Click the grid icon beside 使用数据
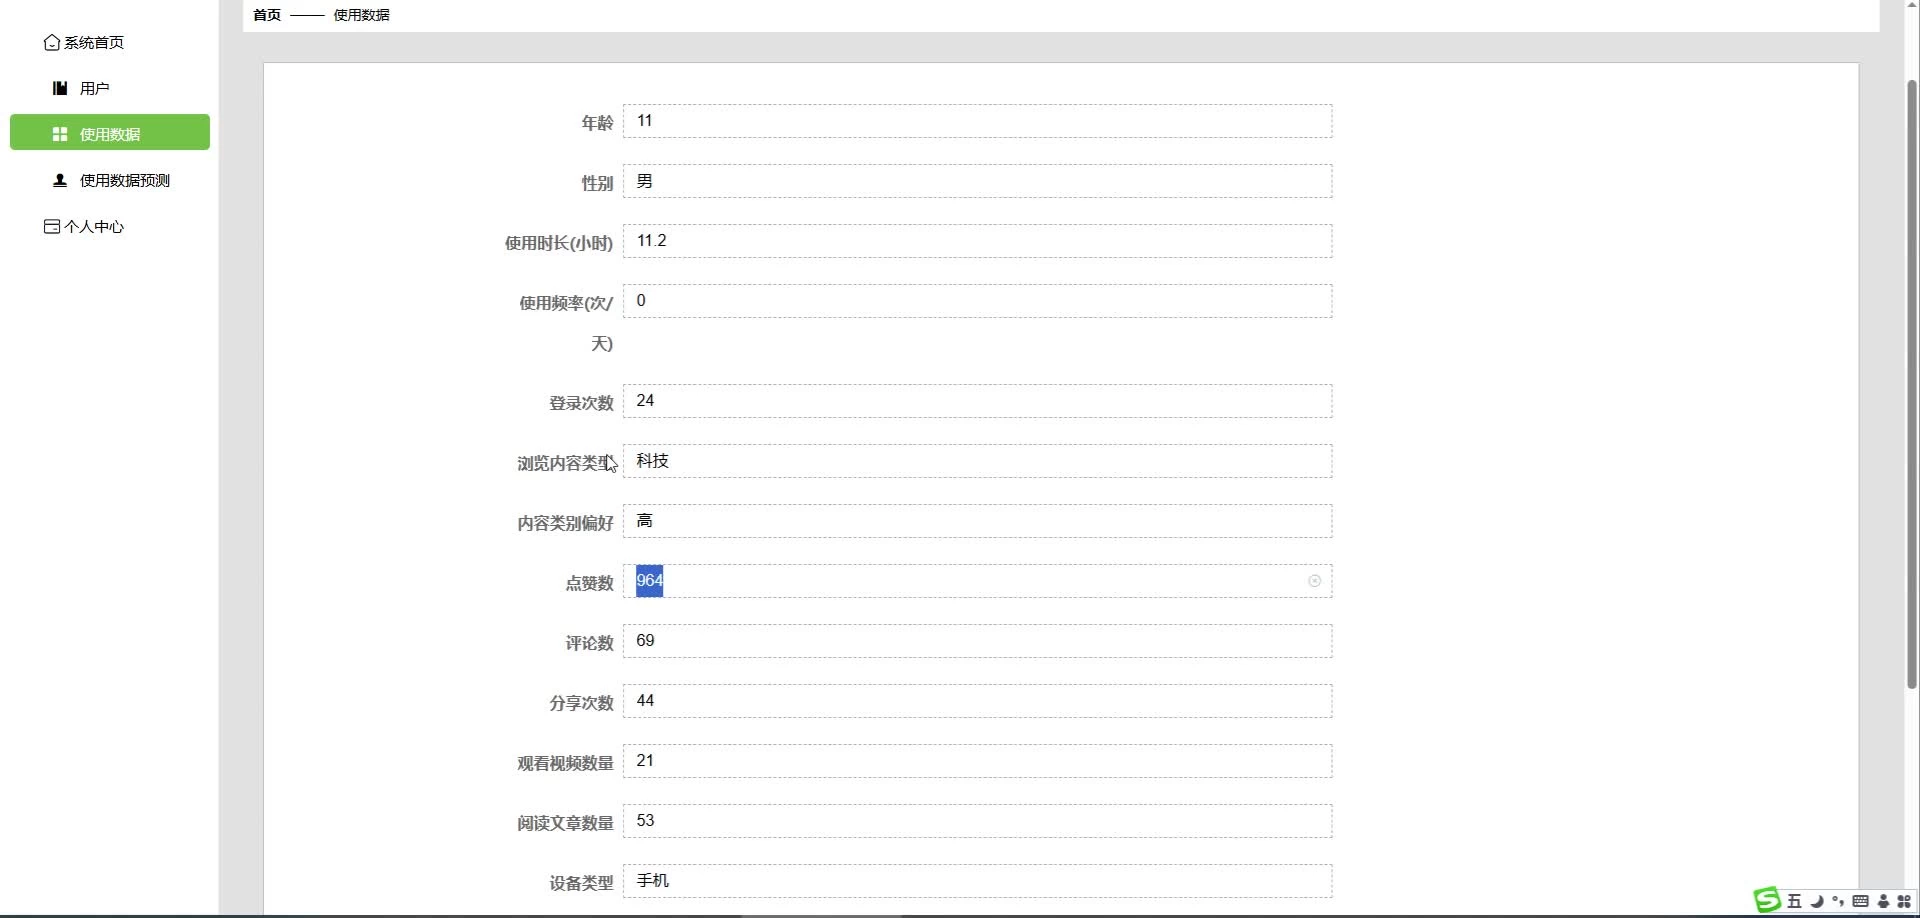The image size is (1920, 918). (x=60, y=134)
